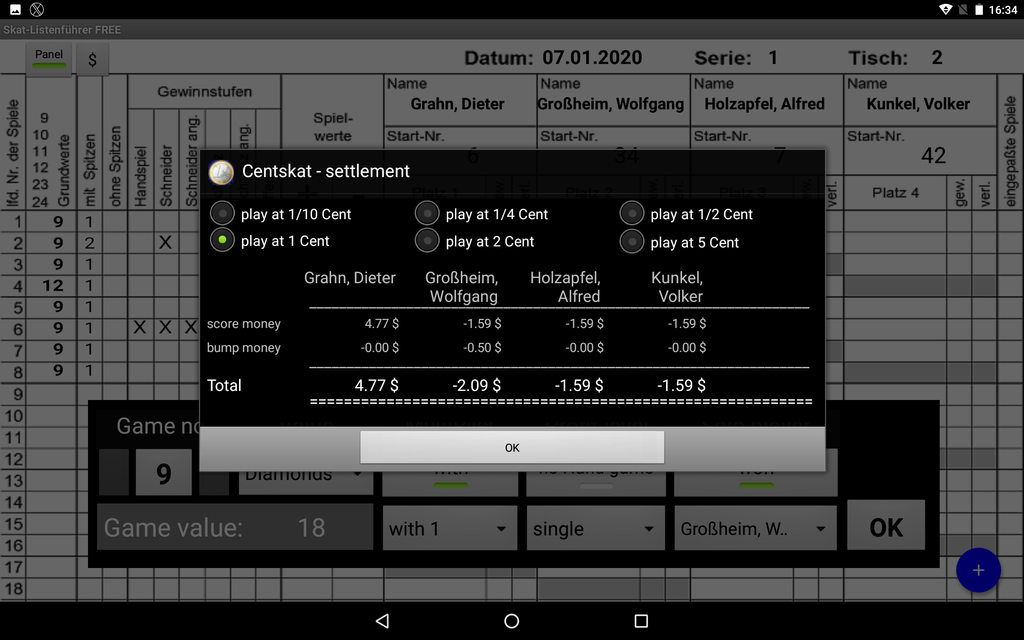Toggle the Panel button
The height and width of the screenshot is (640, 1024).
(x=49, y=58)
